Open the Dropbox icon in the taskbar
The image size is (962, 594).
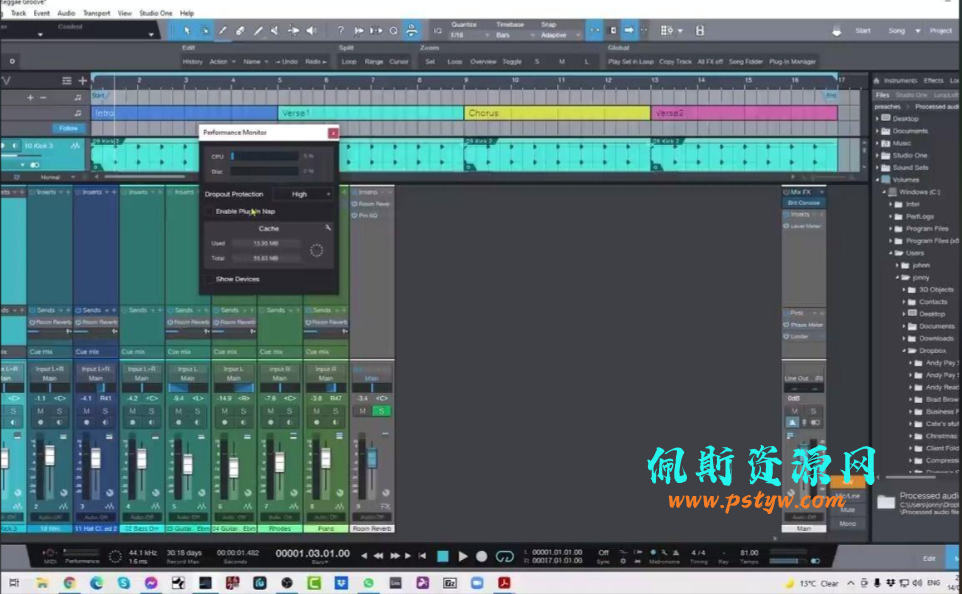tap(341, 583)
